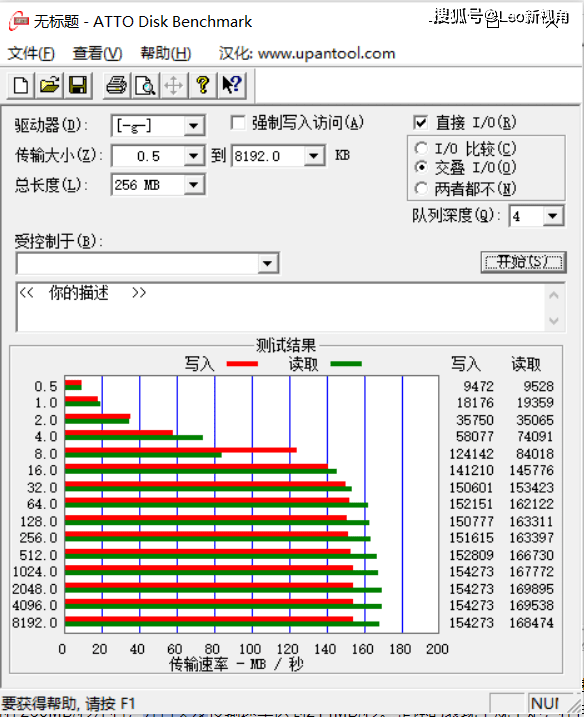The height and width of the screenshot is (717, 584).
Task: Click the 2048.0 transfer size row label
Action: (35, 589)
